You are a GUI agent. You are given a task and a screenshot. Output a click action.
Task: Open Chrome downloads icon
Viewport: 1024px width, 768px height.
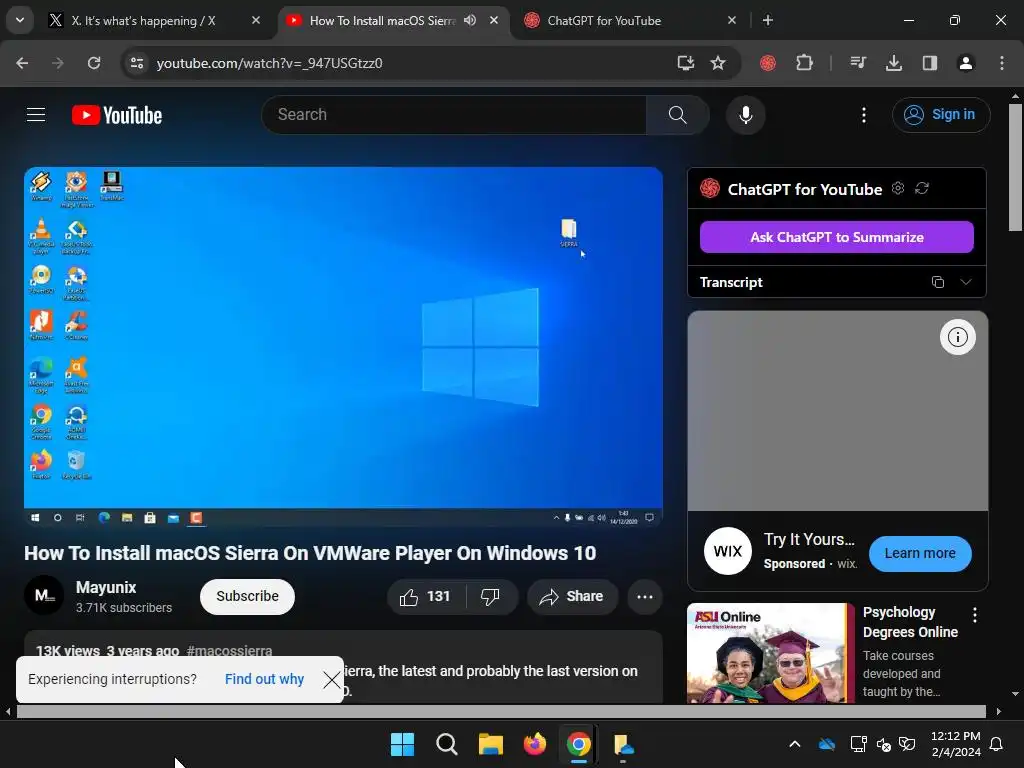pyautogui.click(x=893, y=63)
